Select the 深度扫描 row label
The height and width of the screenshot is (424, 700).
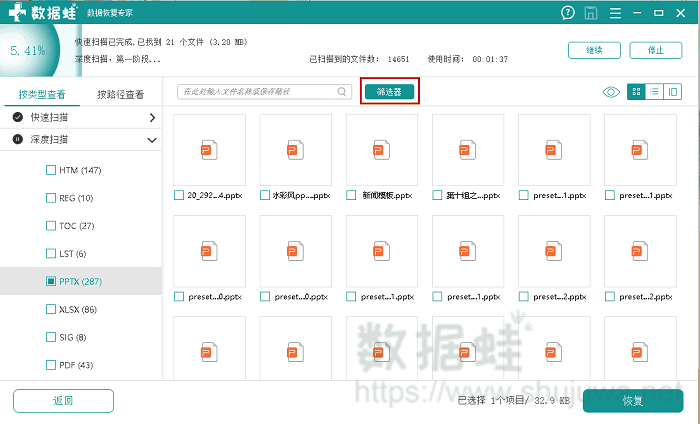(x=49, y=140)
